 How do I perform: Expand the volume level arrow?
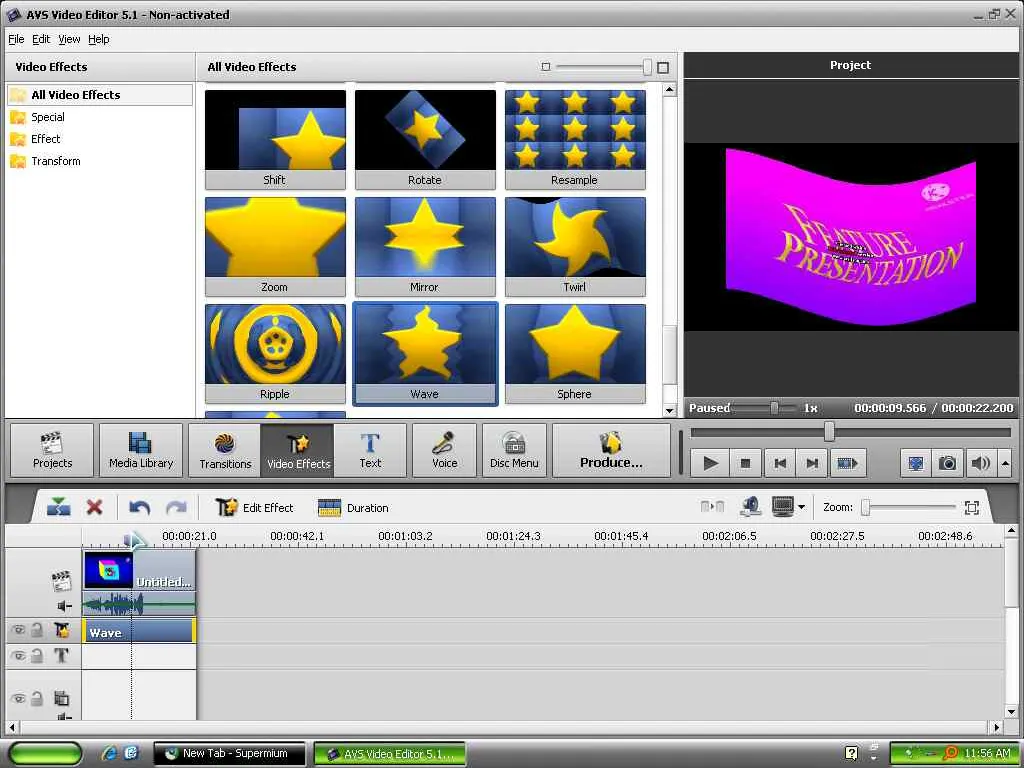click(x=1005, y=463)
